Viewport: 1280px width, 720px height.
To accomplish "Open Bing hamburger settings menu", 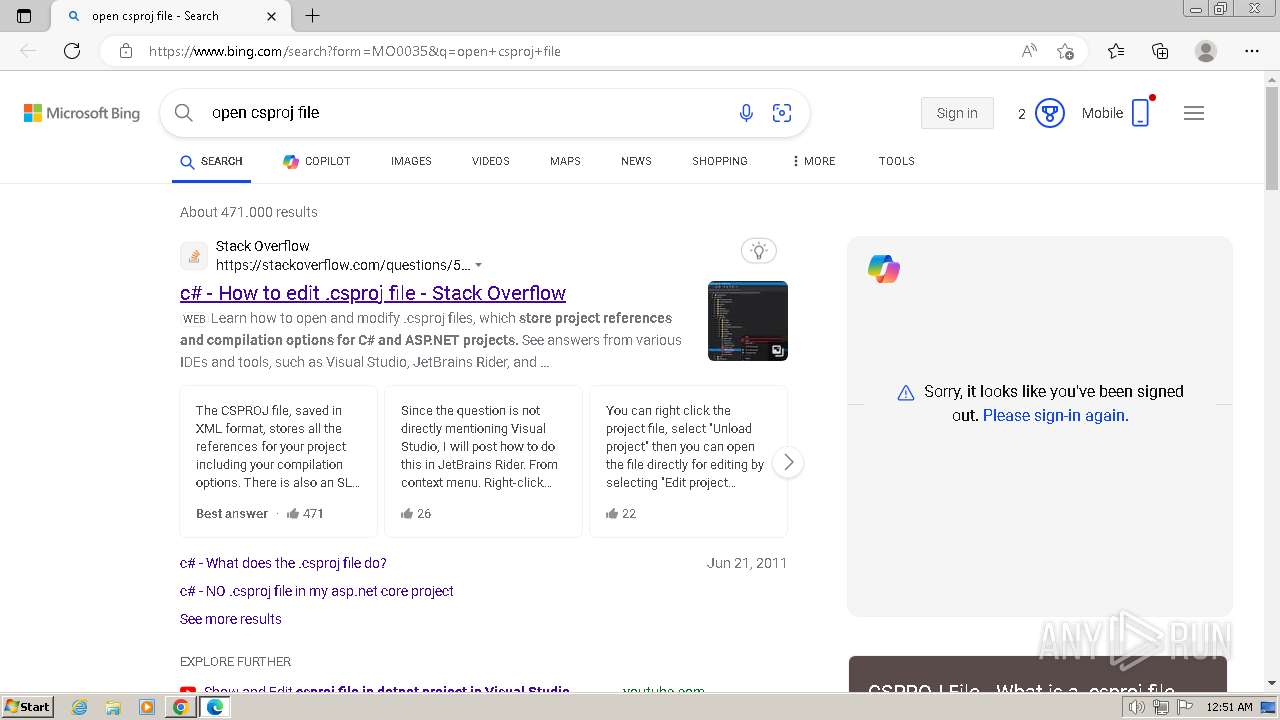I will click(1194, 113).
